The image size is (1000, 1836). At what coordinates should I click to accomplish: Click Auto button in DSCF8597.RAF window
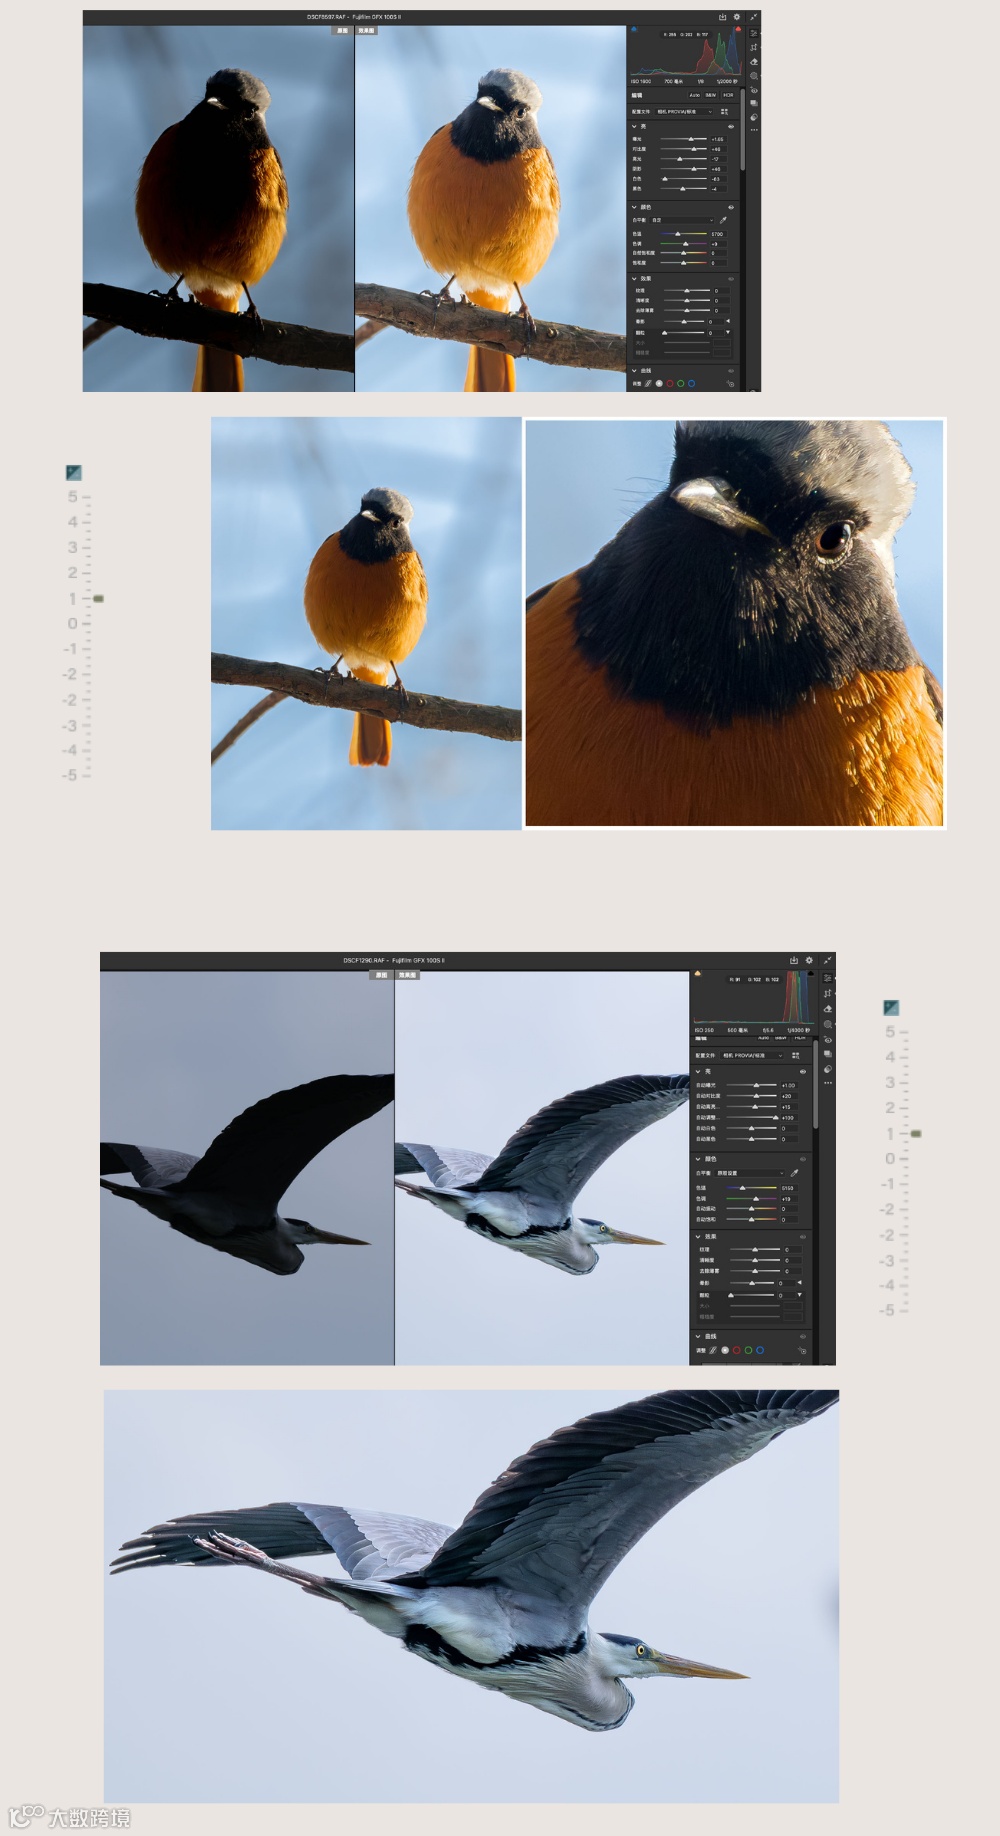pyautogui.click(x=695, y=95)
